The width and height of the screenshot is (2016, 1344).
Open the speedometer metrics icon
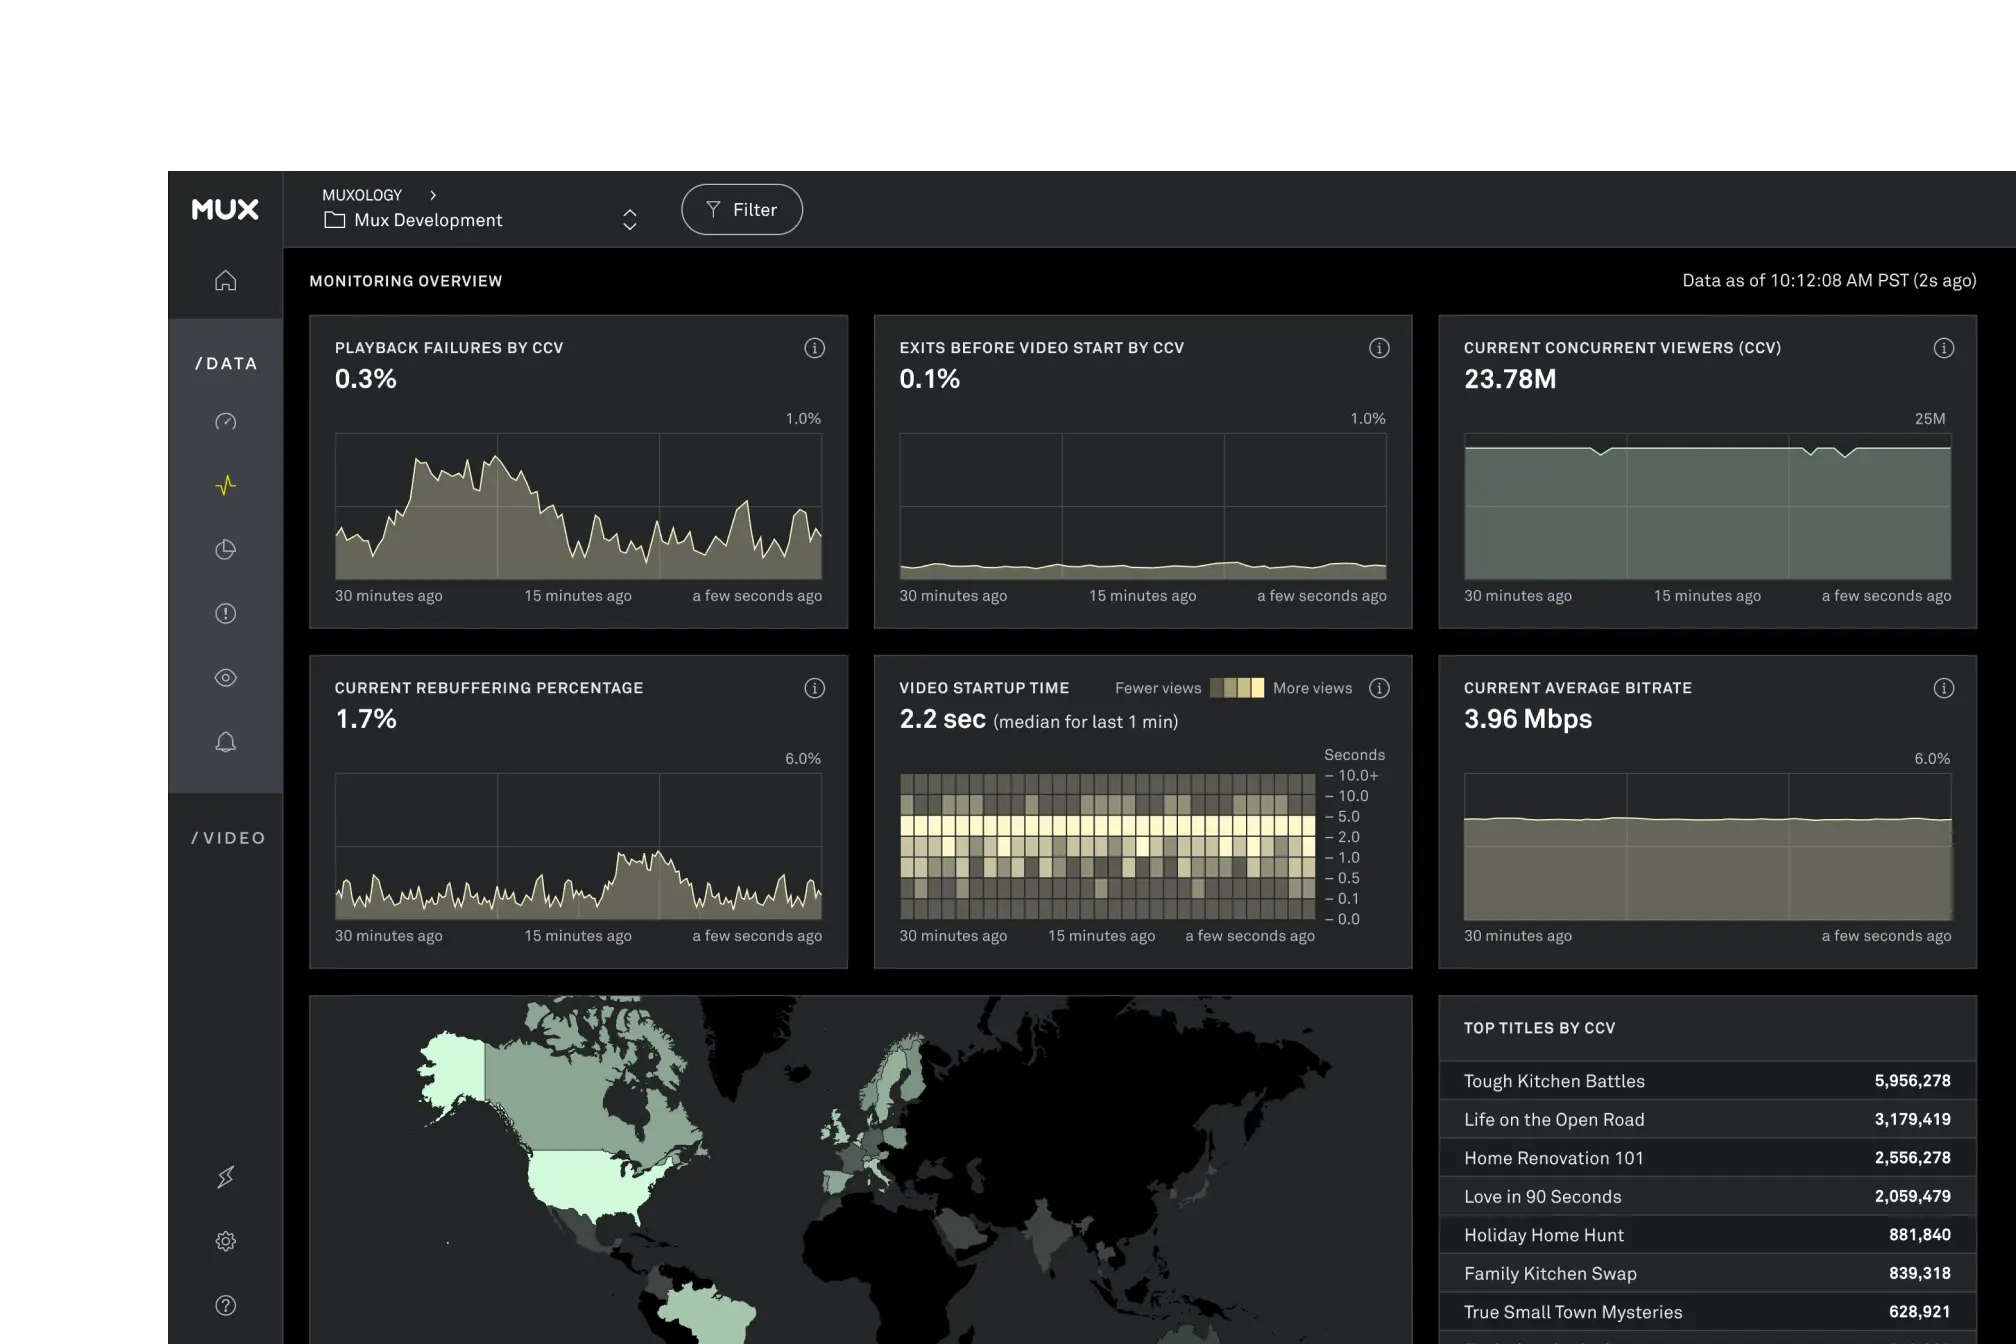pos(226,422)
